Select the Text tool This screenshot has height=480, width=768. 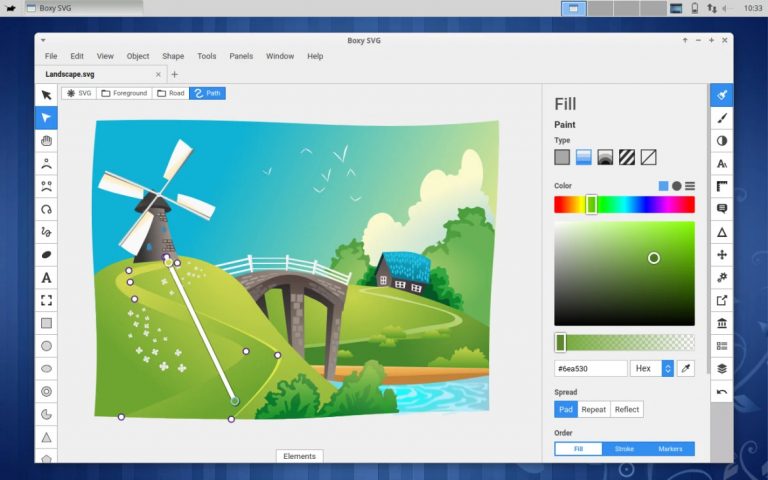46,278
